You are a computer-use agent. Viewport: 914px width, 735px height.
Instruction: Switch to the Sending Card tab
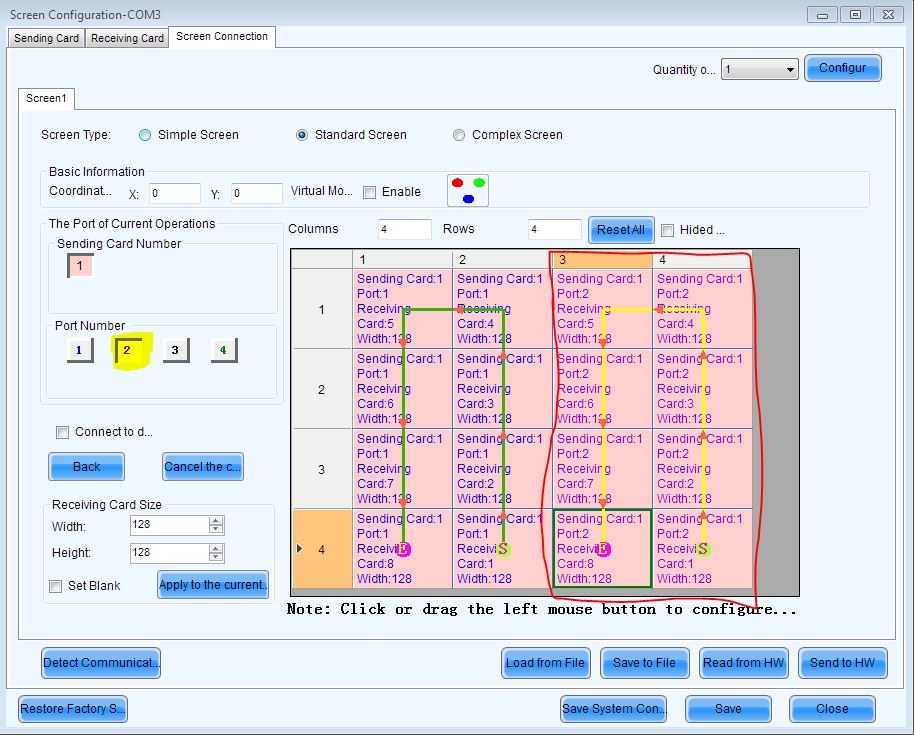click(x=46, y=38)
